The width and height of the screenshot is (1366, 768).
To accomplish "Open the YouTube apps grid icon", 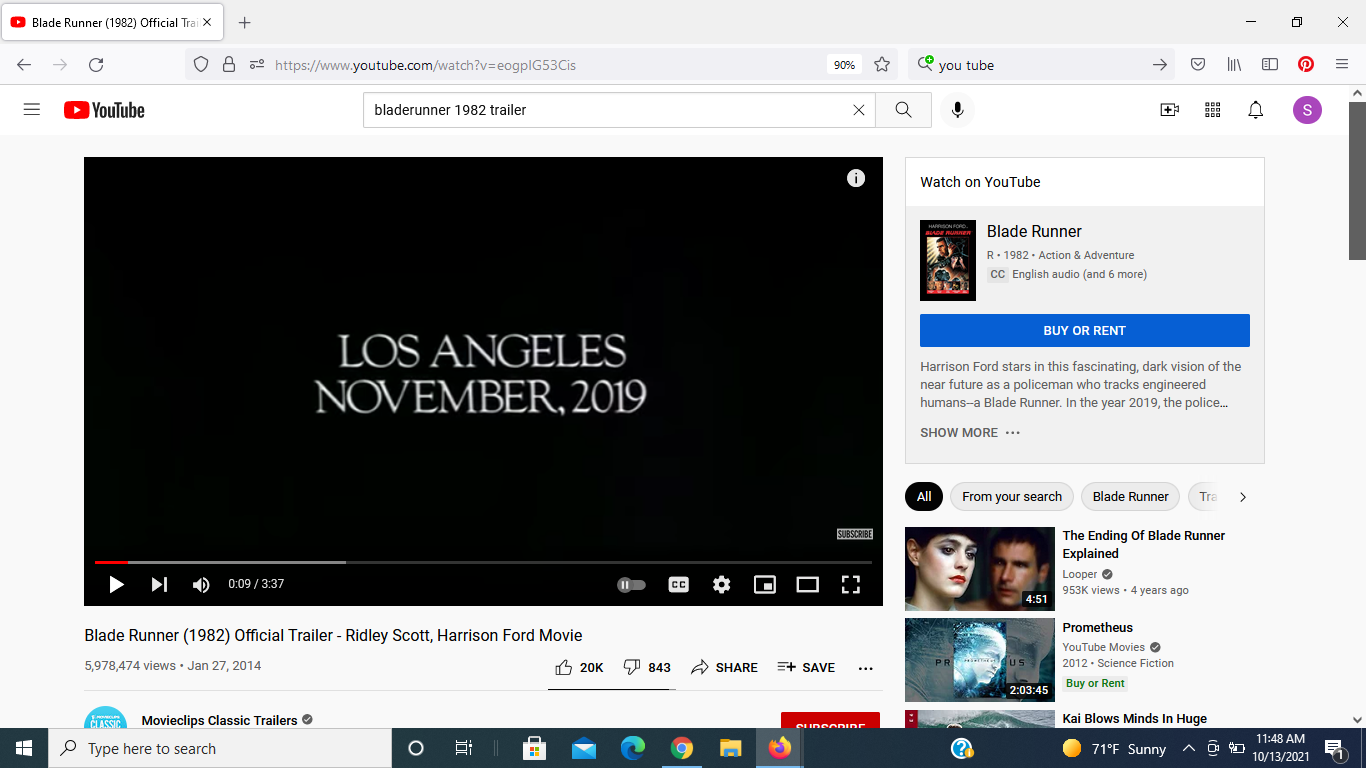I will (x=1213, y=110).
